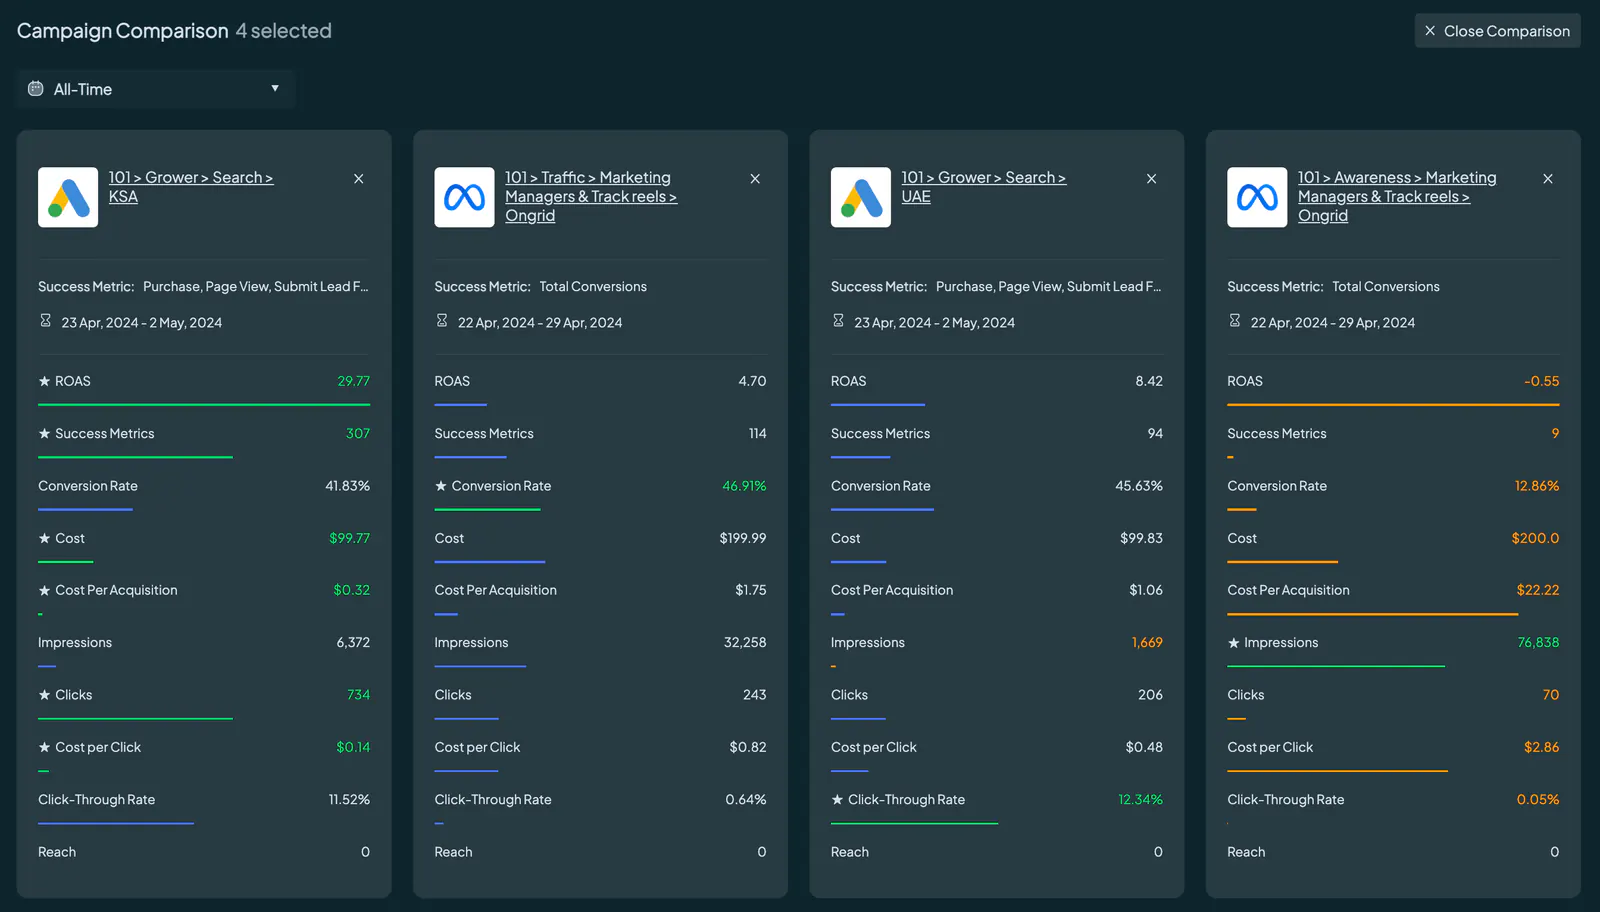
Task: Remove the Traffic campaign with its X icon
Action: (755, 179)
